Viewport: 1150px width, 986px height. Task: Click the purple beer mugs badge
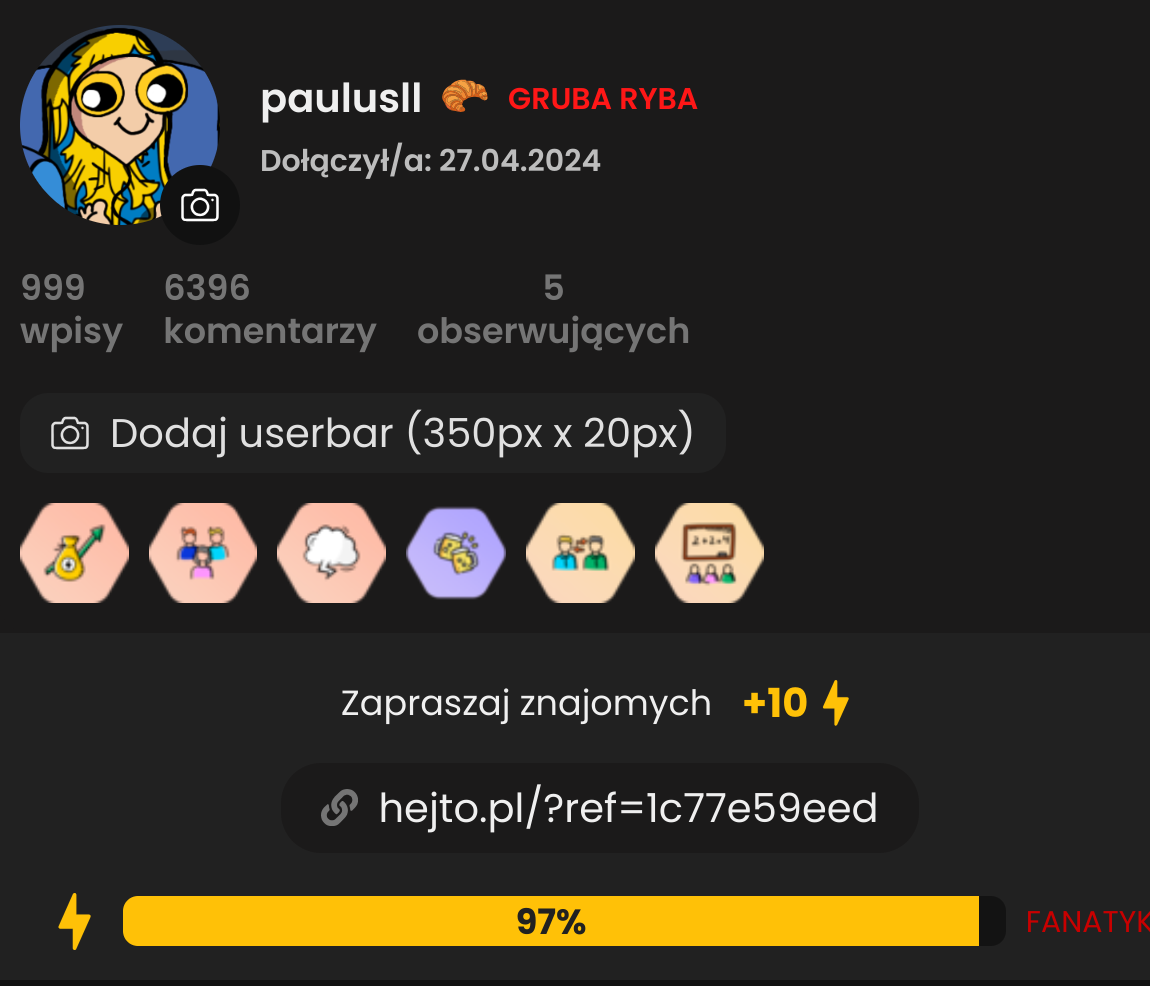[x=456, y=553]
